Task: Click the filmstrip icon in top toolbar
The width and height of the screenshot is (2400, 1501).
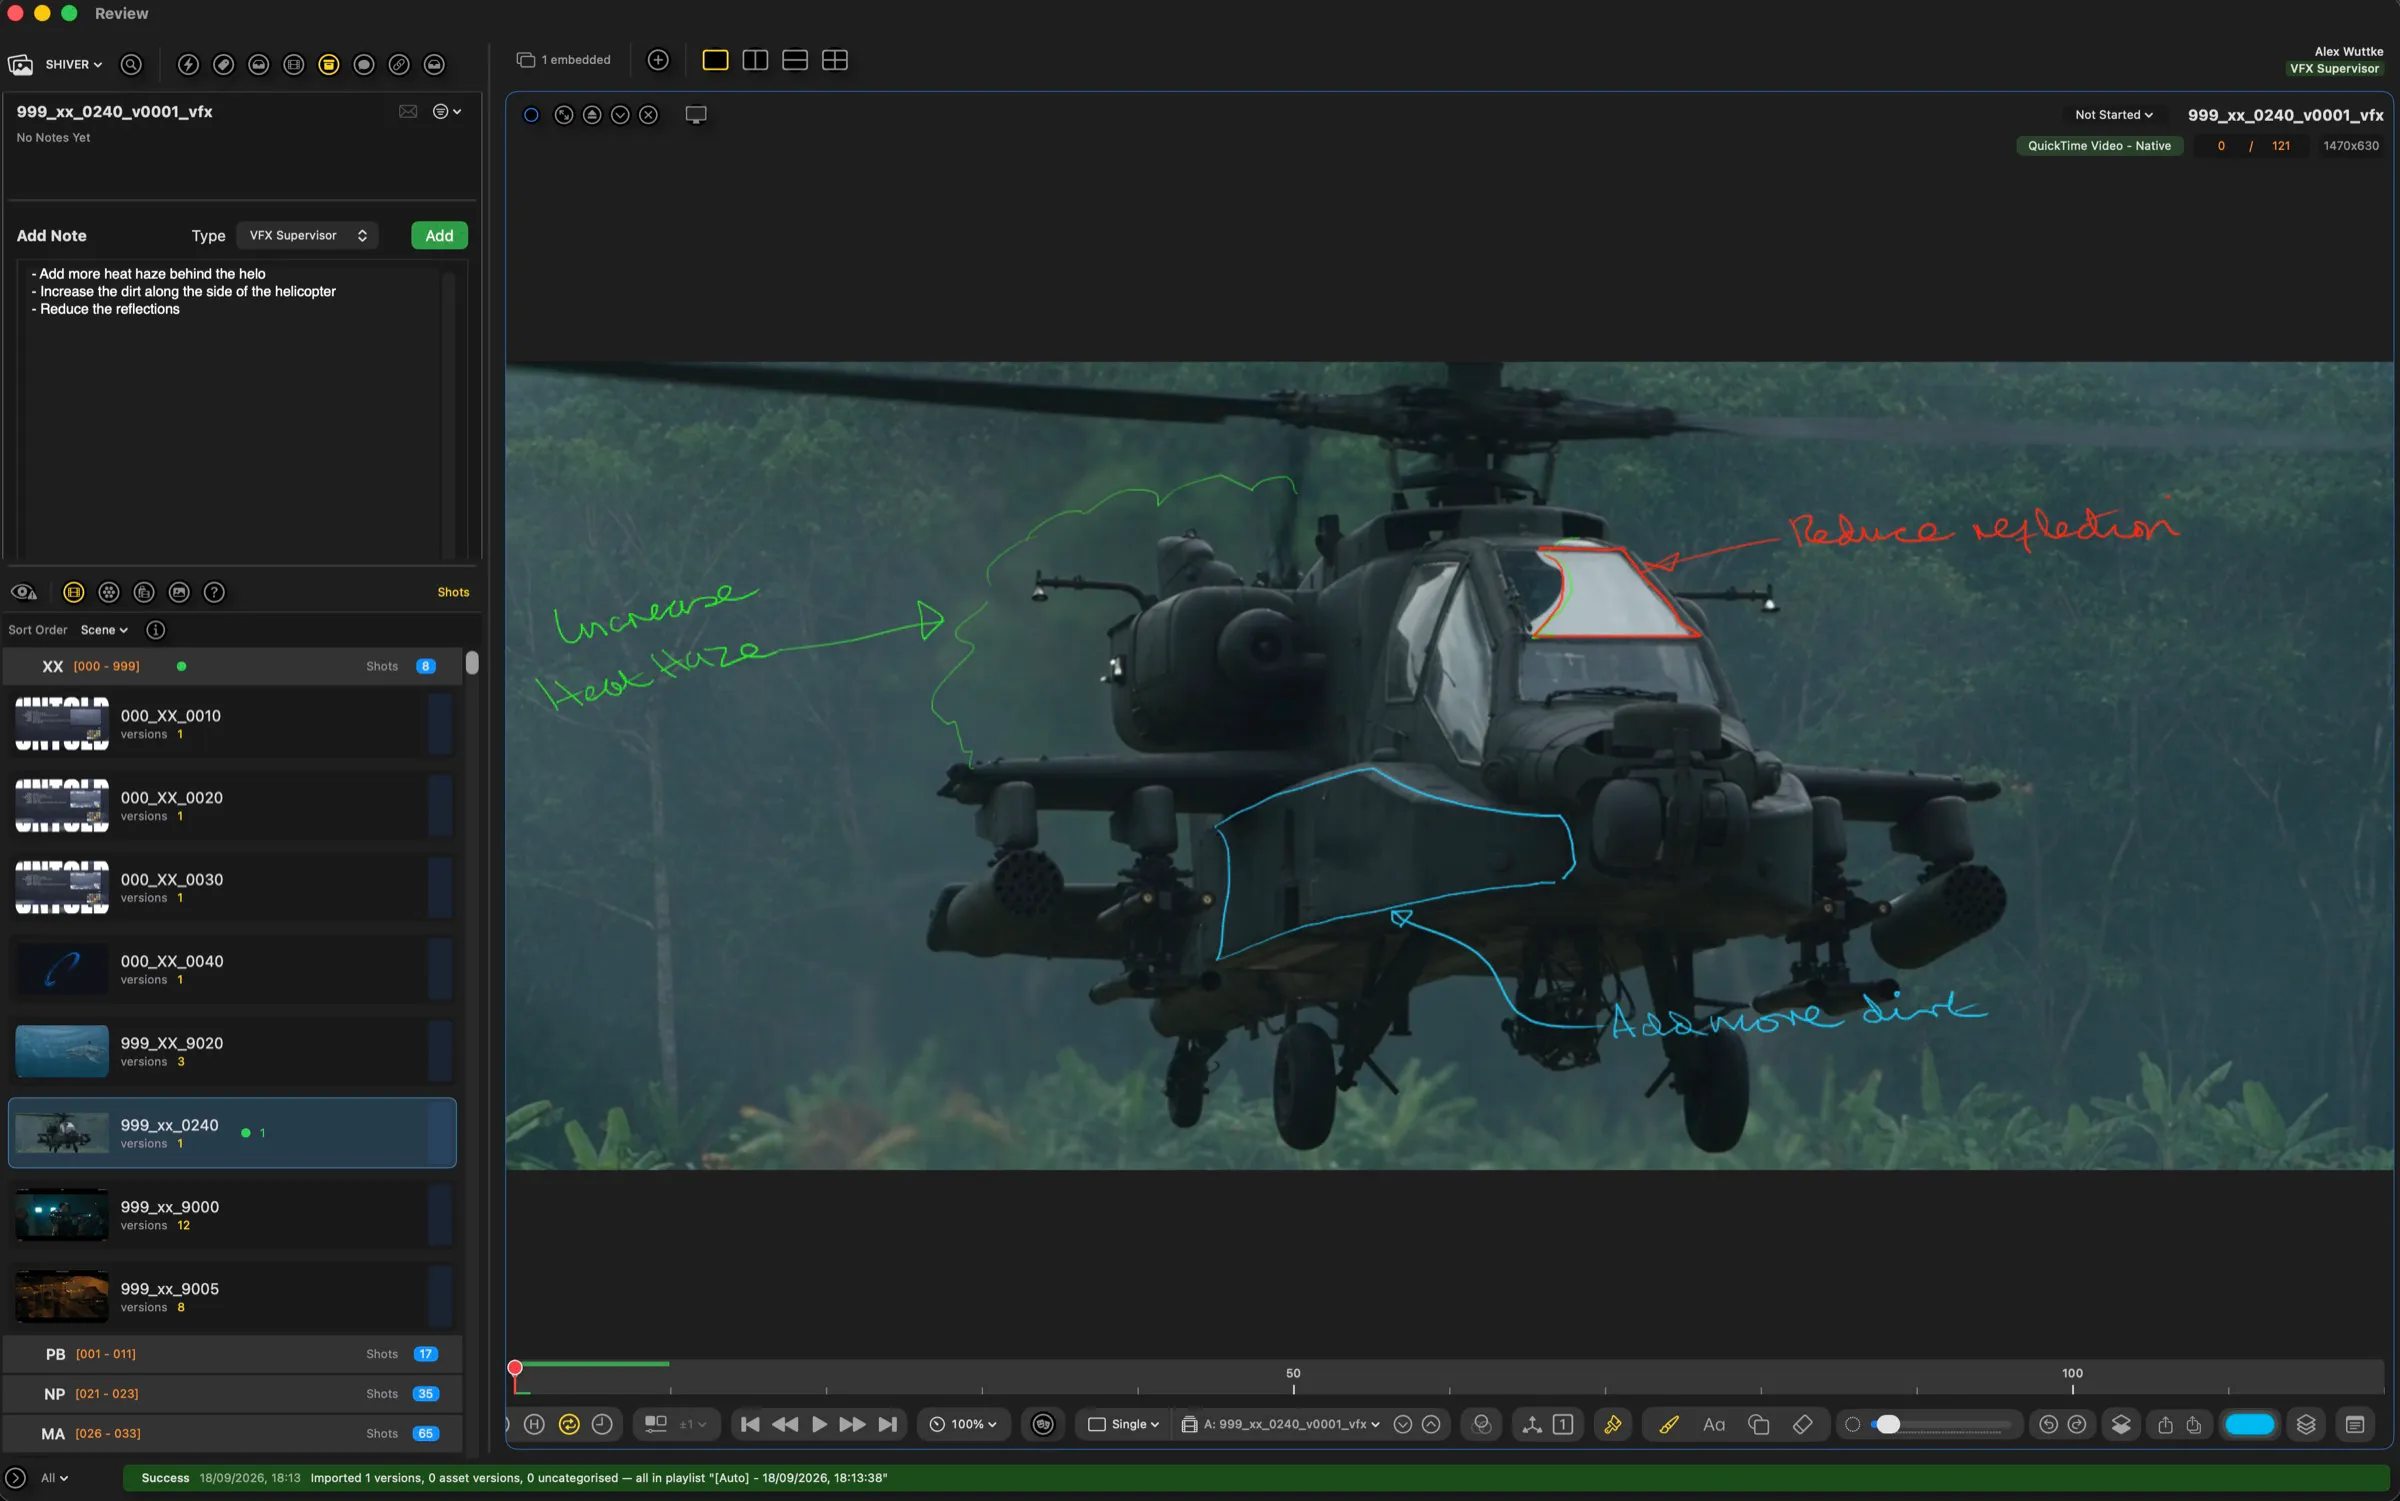Action: click(x=294, y=64)
